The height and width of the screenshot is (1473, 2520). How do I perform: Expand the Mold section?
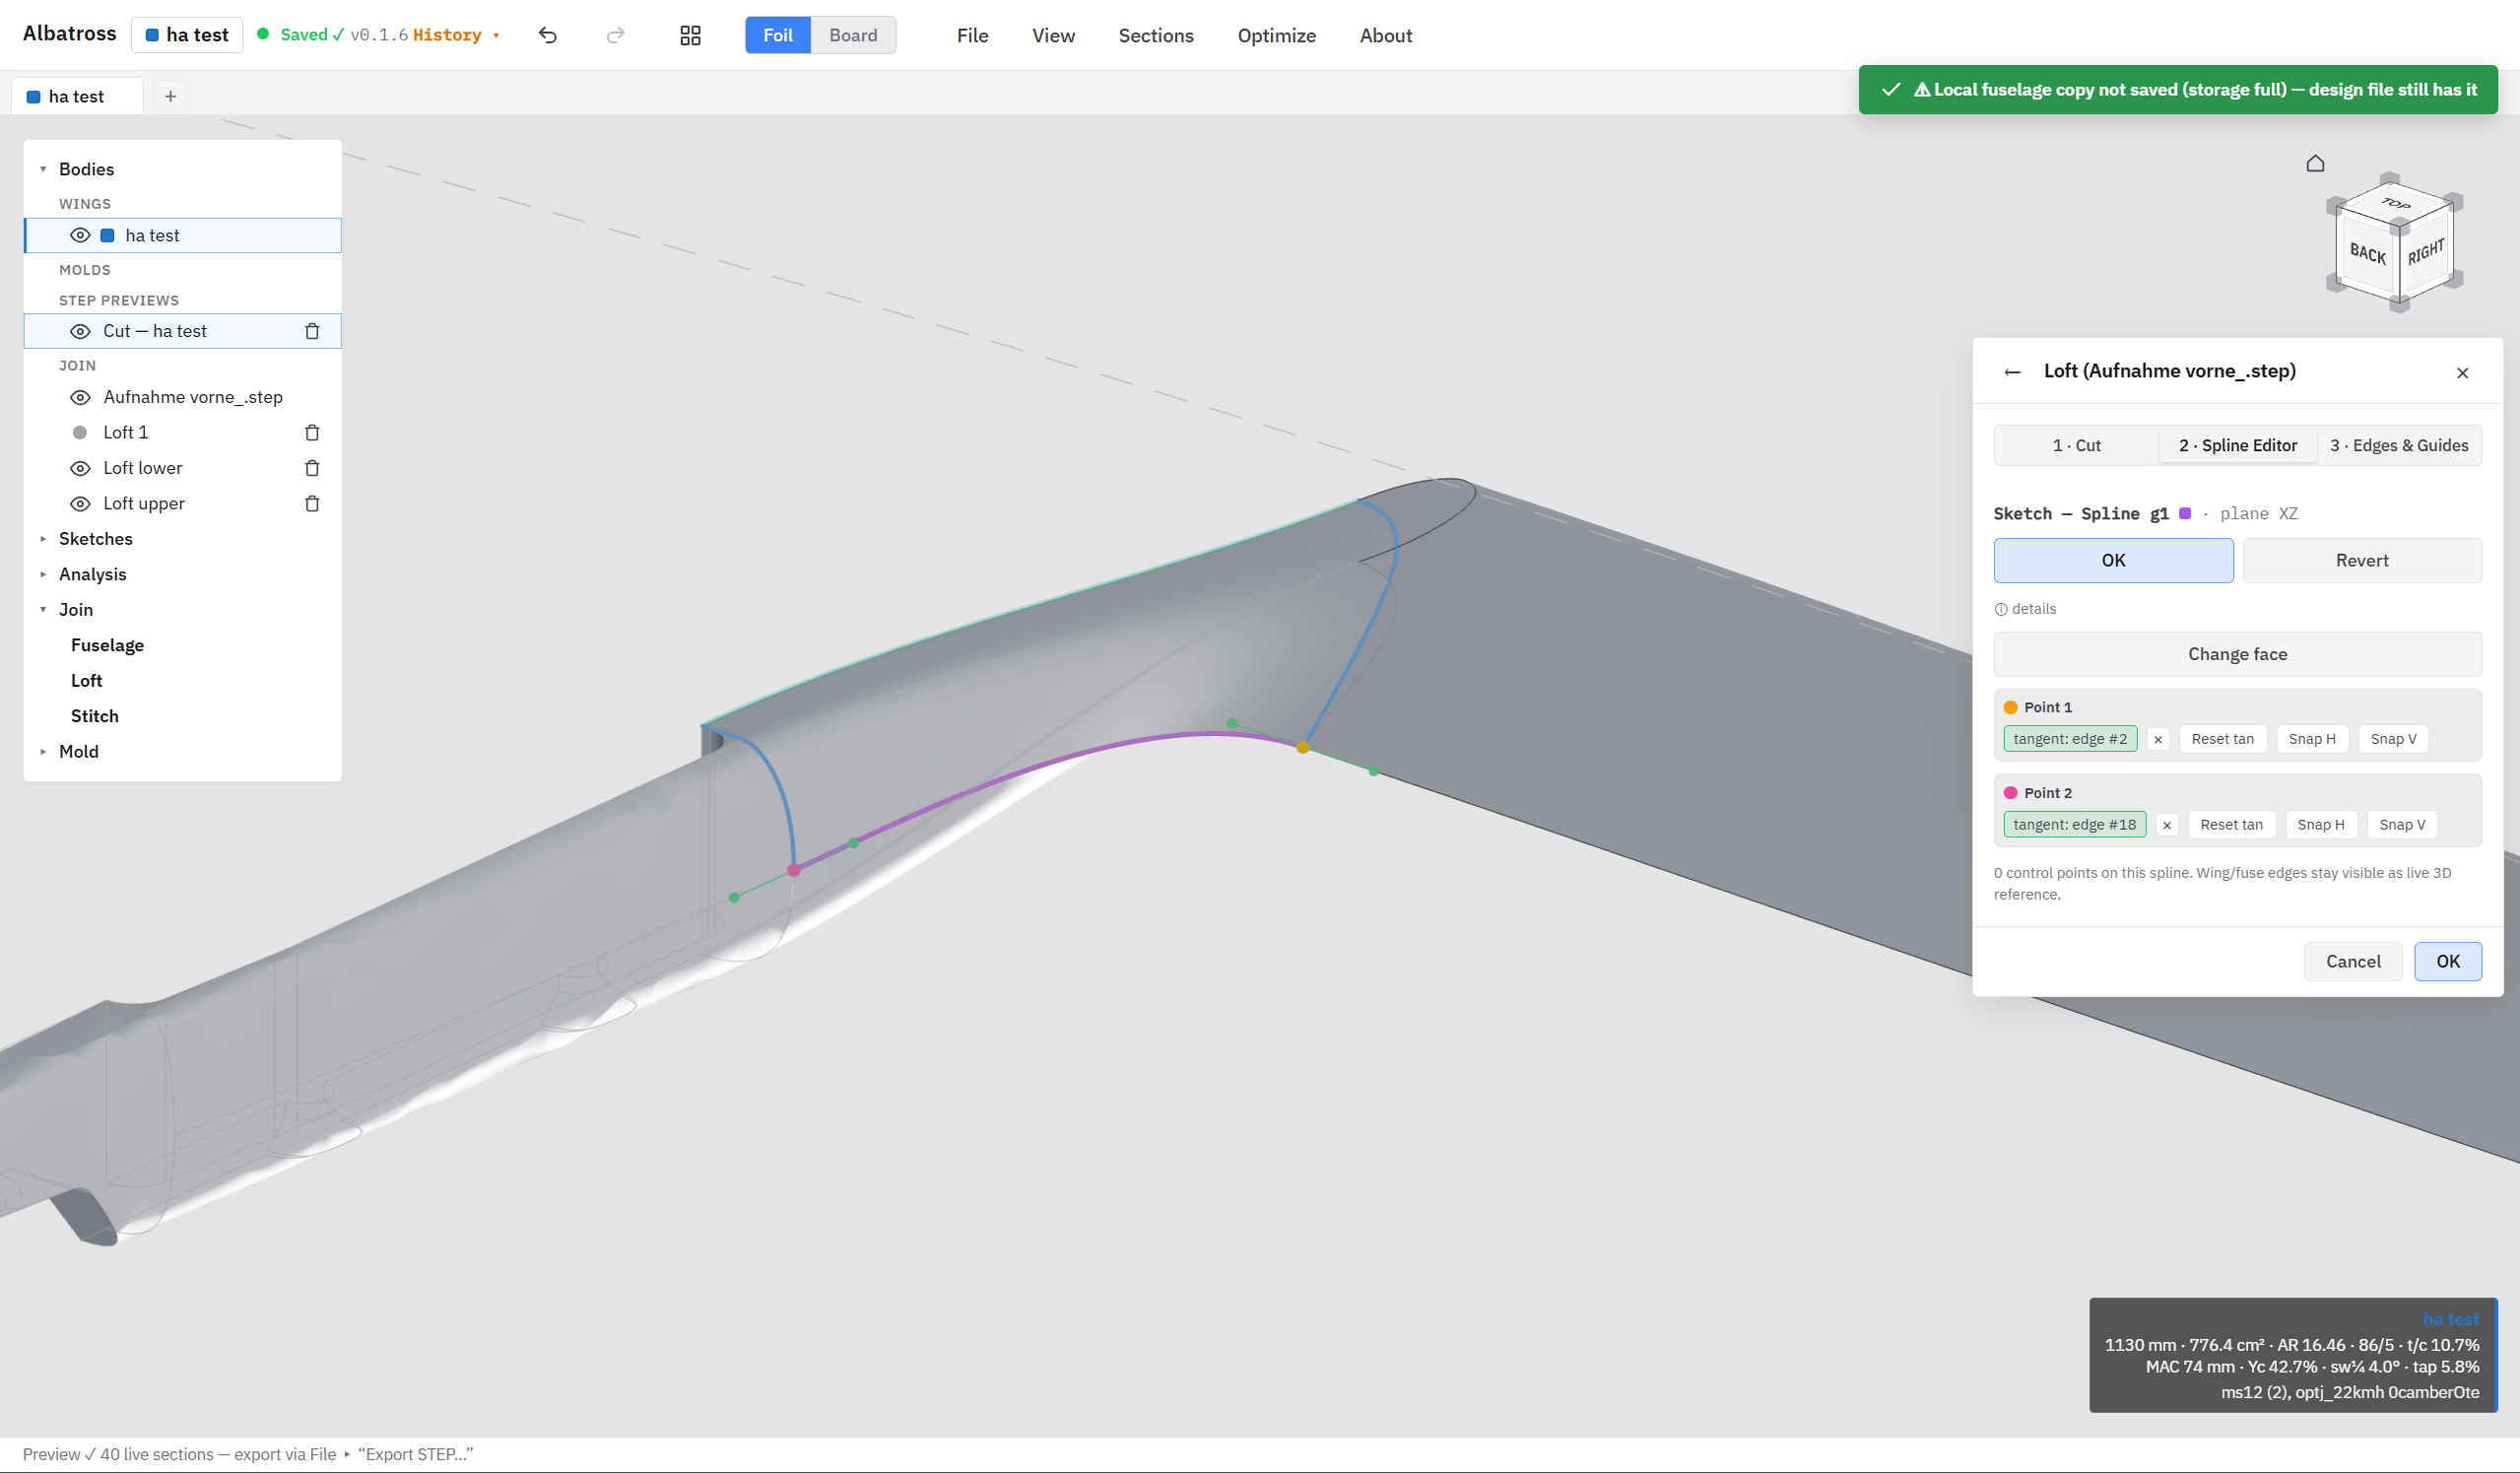point(43,752)
